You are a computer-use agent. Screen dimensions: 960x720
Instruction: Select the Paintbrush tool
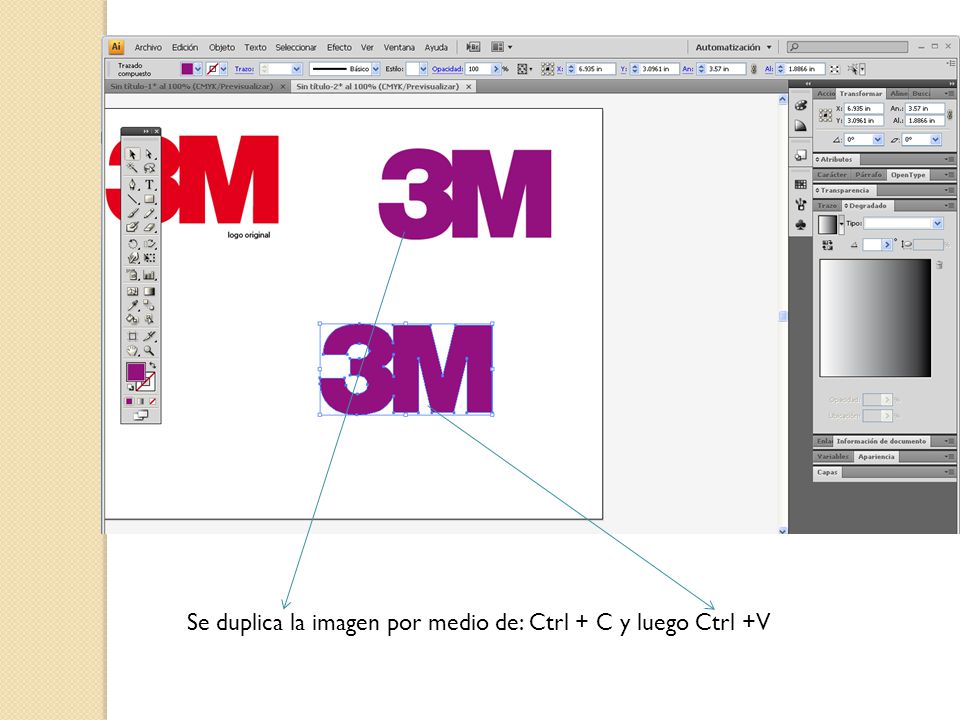(x=132, y=213)
